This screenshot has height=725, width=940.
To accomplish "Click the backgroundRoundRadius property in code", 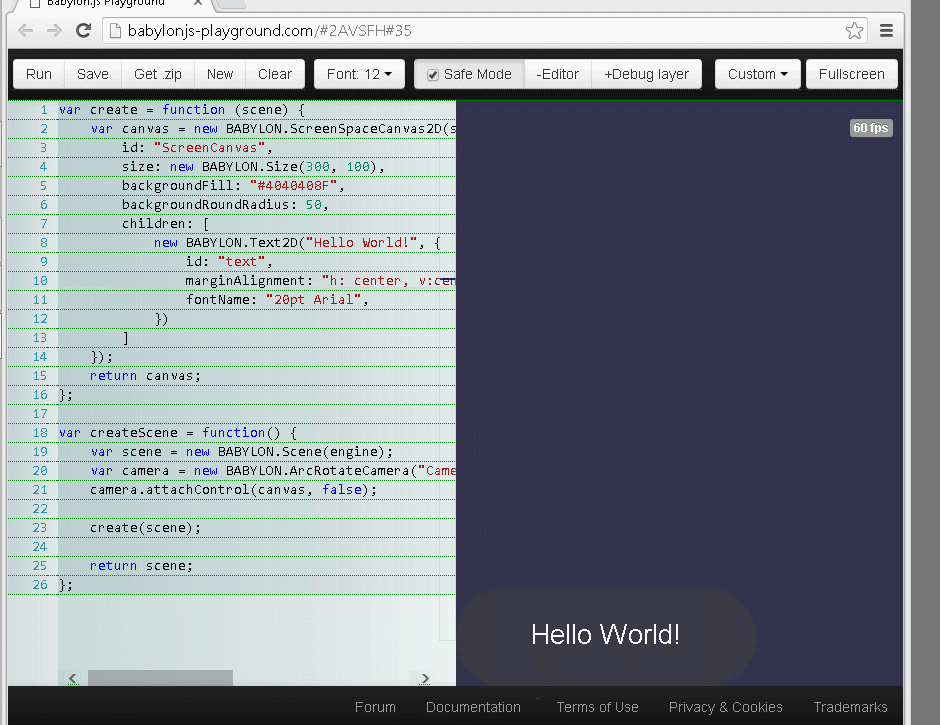I will (x=206, y=205).
